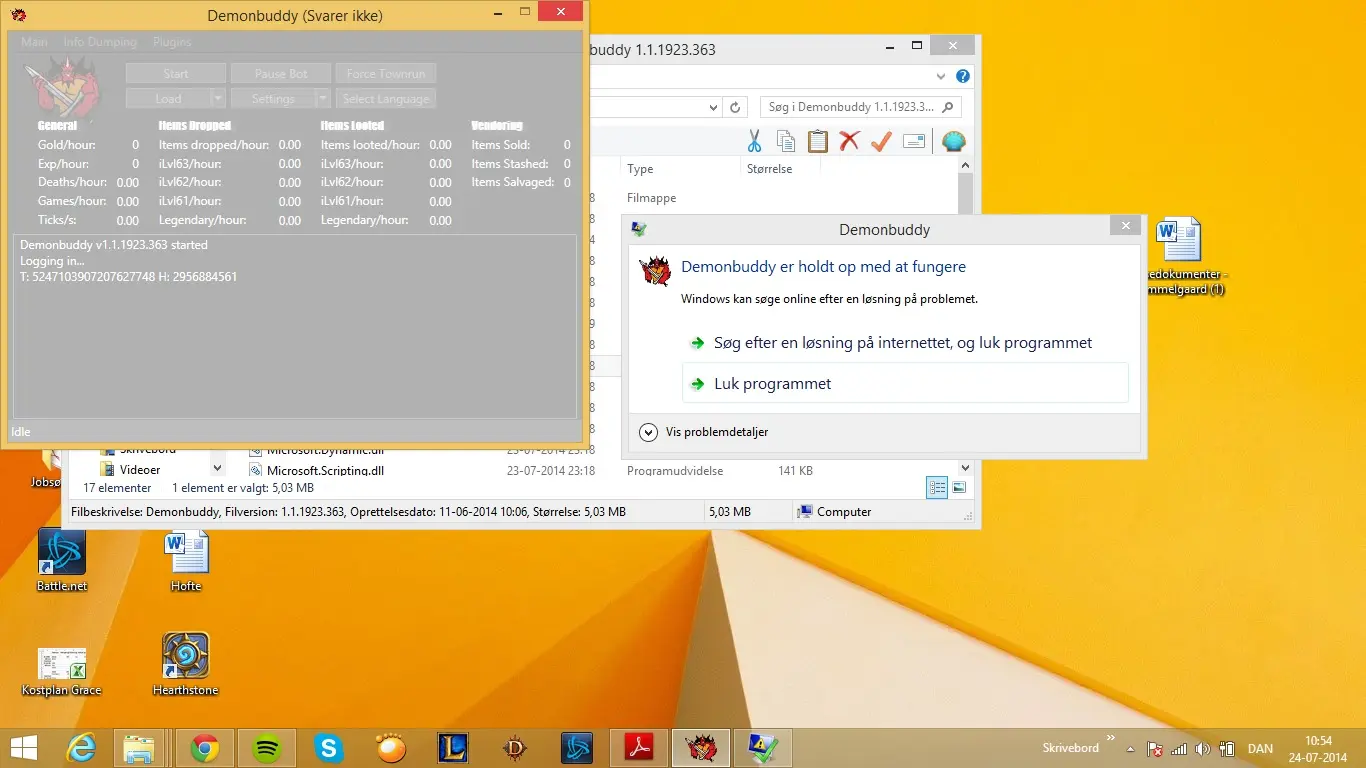Switch Explorer to details view icon
This screenshot has height=768, width=1366.
click(937, 487)
